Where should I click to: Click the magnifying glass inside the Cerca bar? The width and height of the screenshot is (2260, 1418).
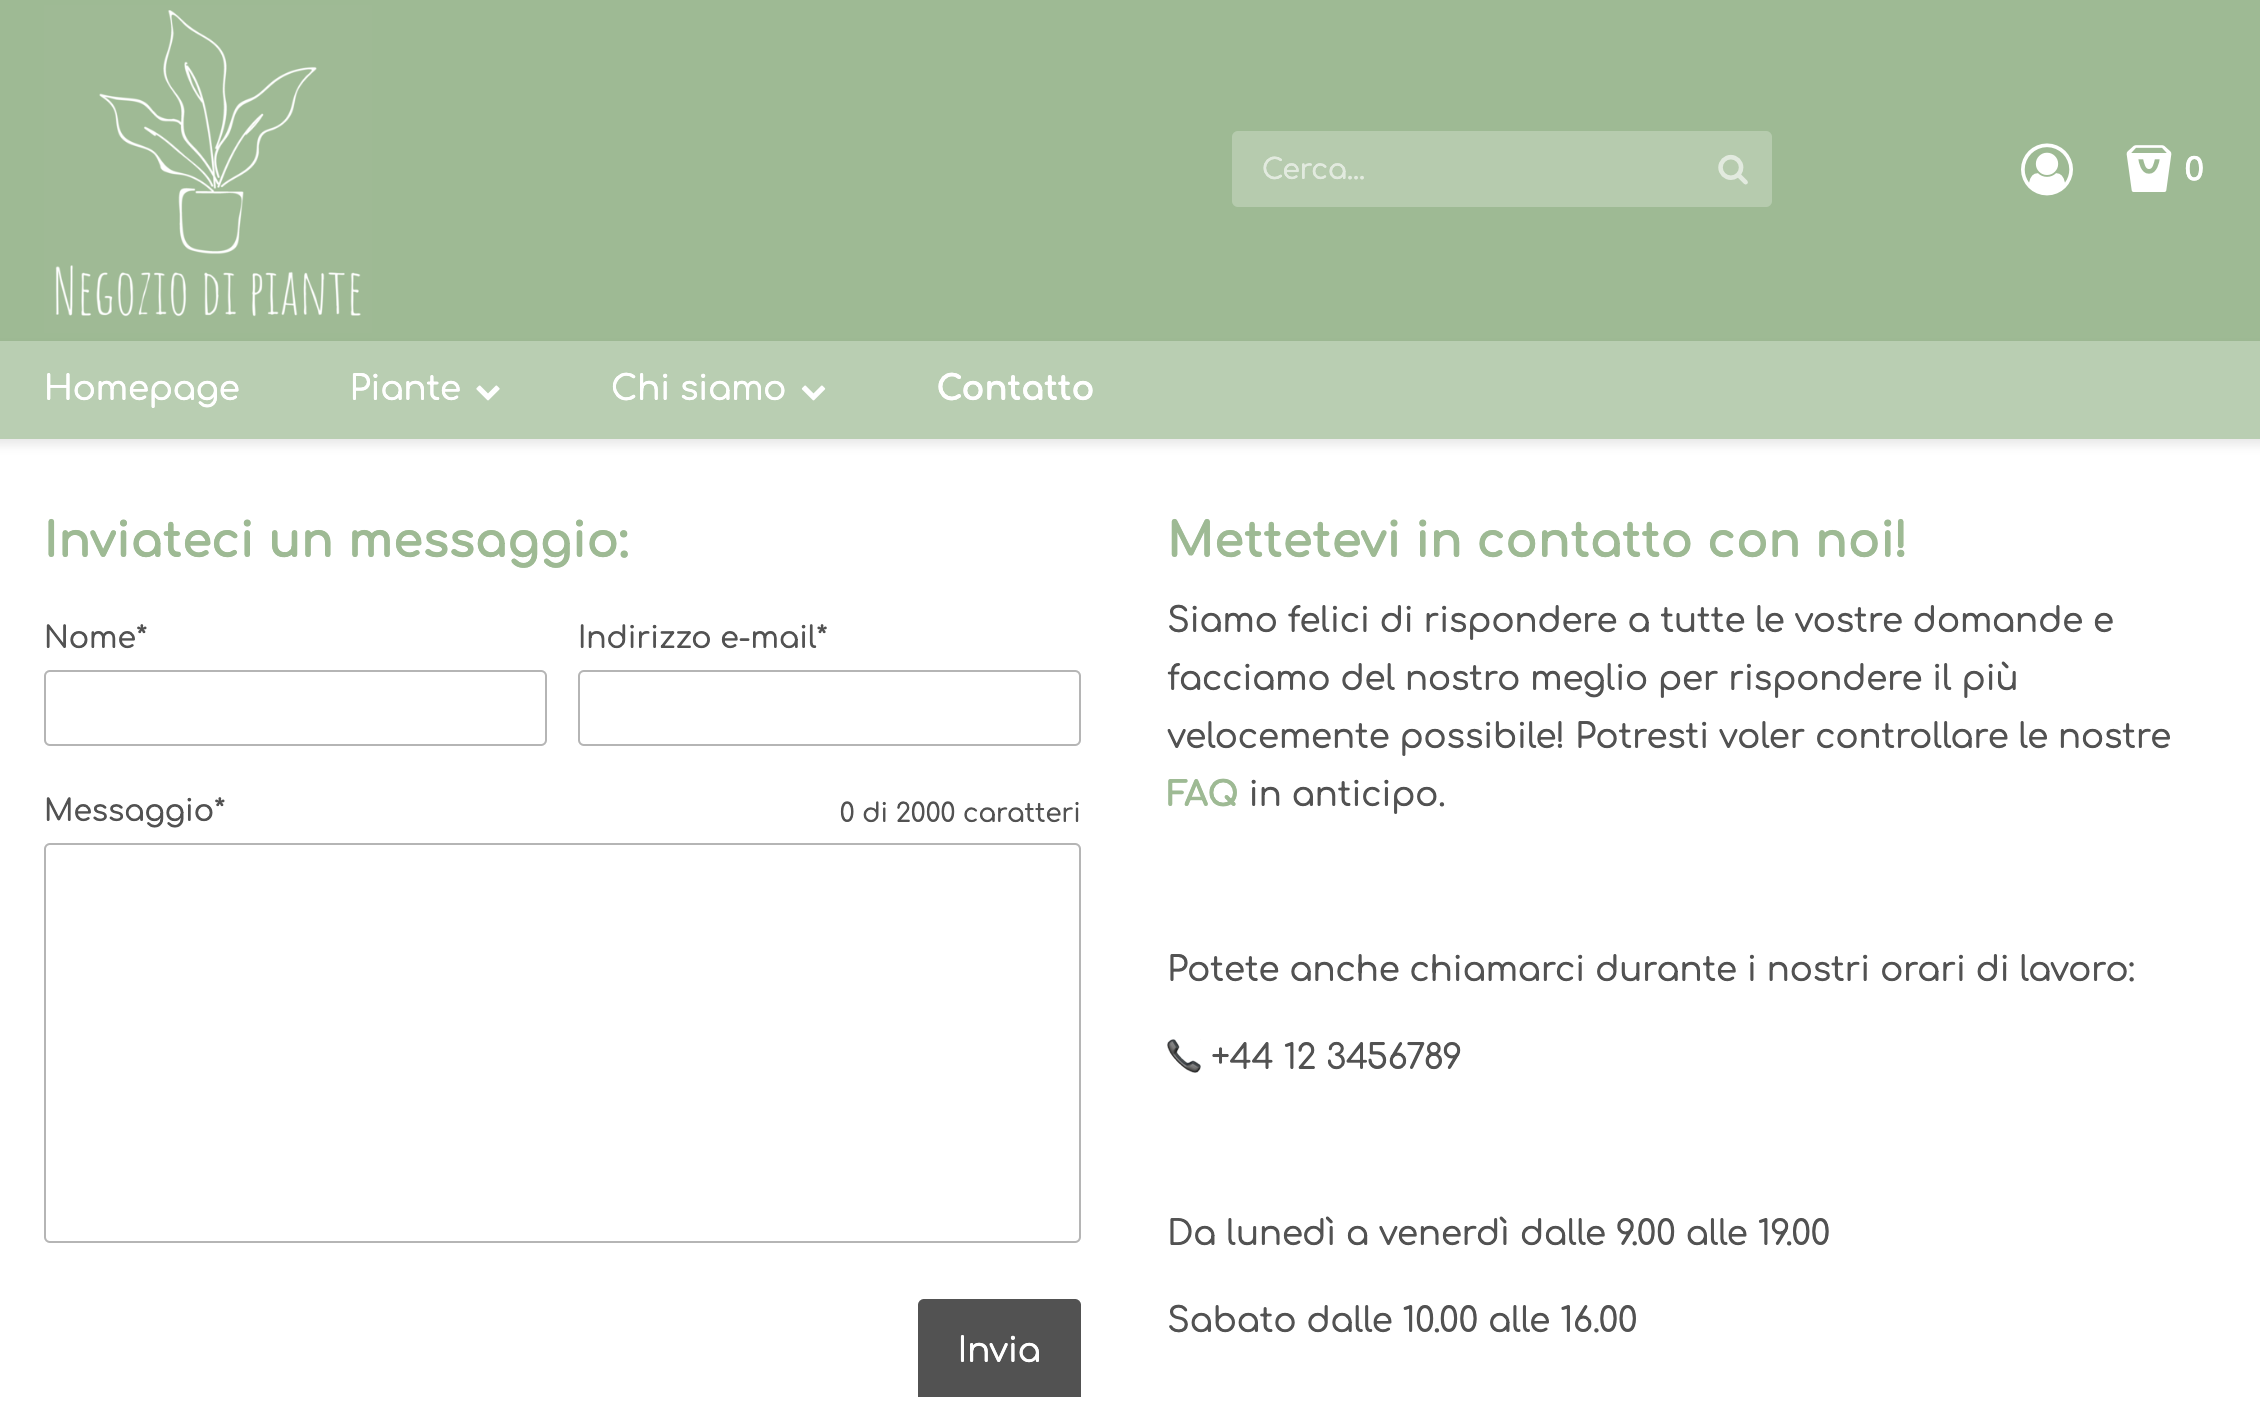[1735, 169]
